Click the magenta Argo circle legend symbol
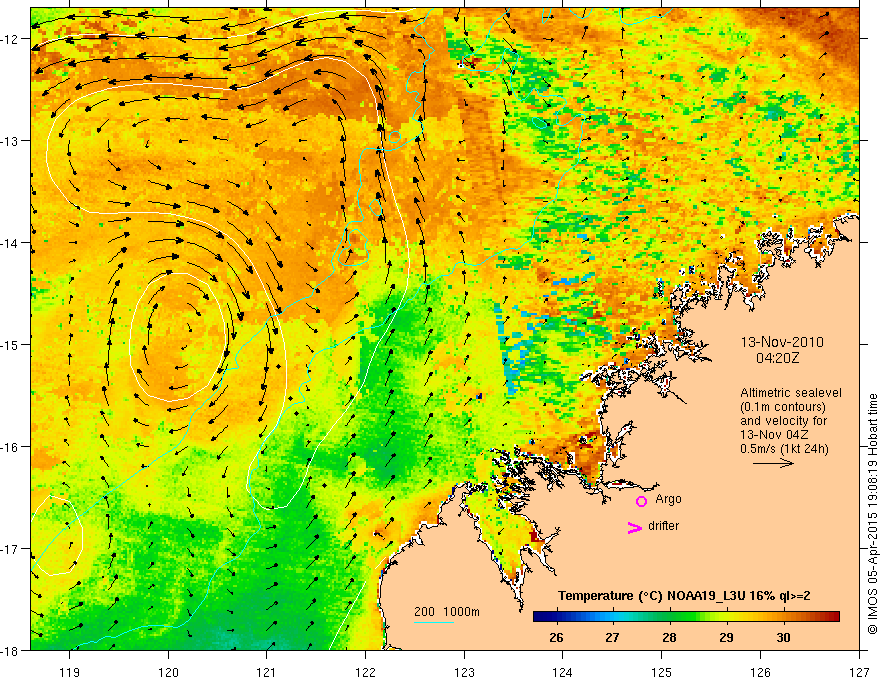The height and width of the screenshot is (680, 880). tap(641, 501)
